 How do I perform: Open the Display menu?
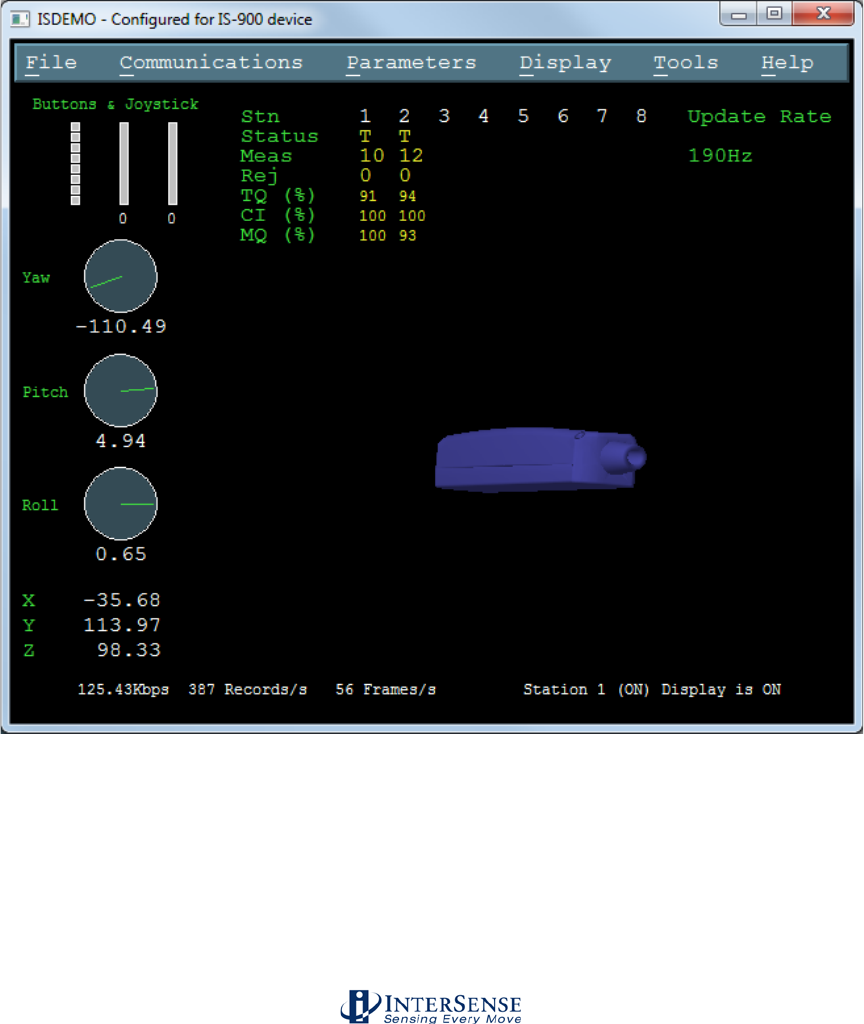pos(566,63)
